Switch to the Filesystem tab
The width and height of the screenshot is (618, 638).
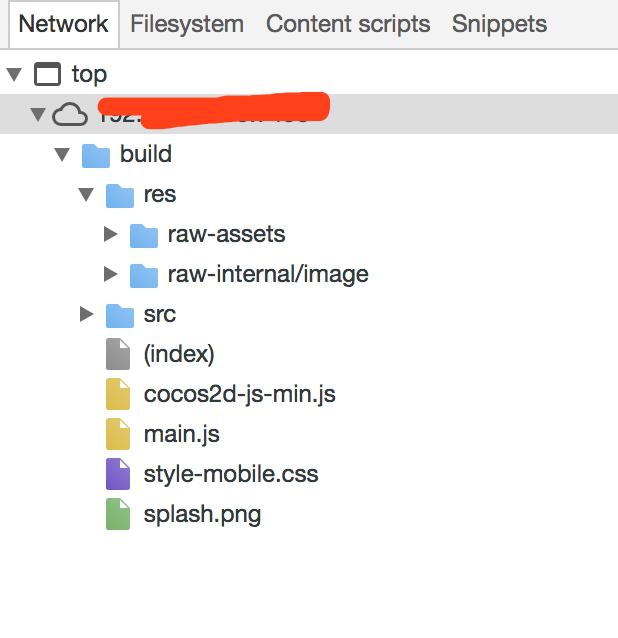(x=187, y=25)
